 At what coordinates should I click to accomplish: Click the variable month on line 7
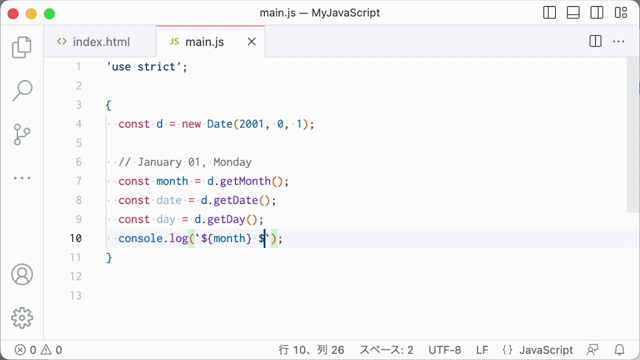click(x=172, y=181)
